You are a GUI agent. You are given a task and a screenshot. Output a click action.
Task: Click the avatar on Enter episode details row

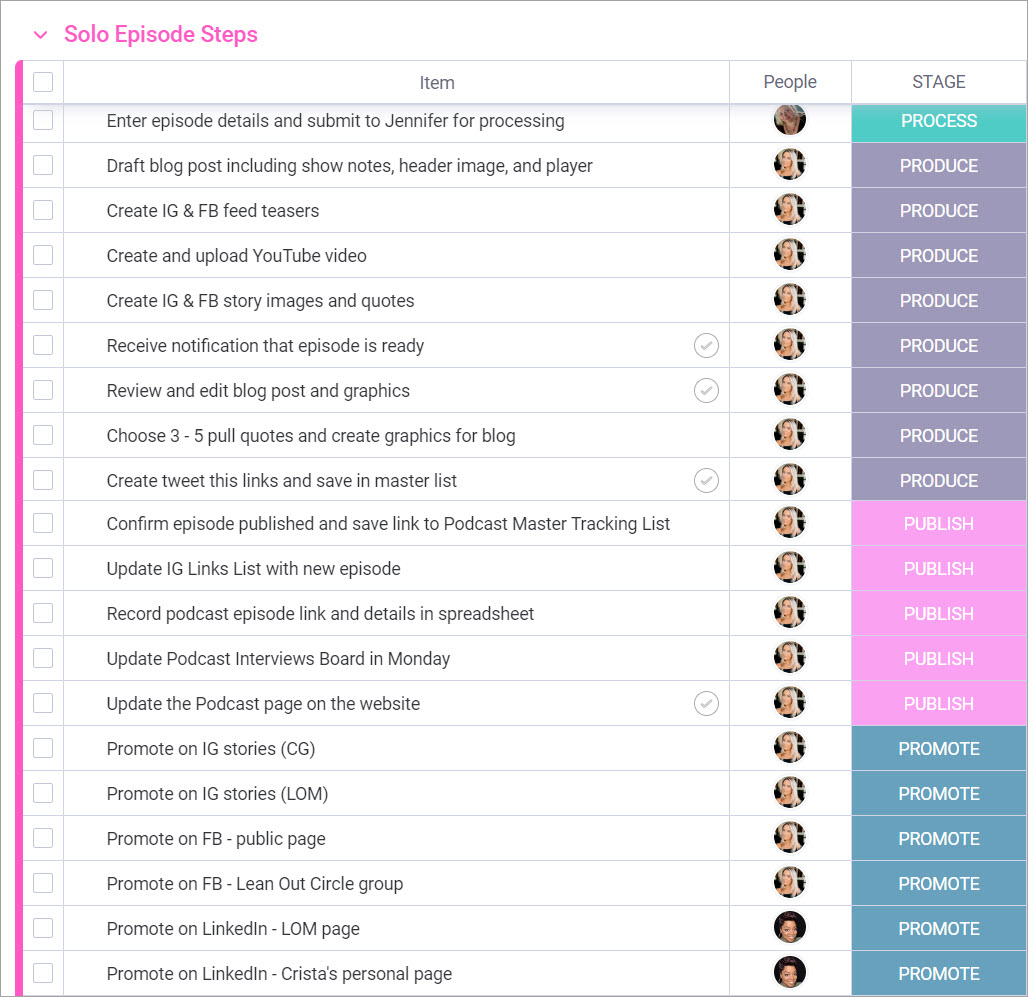tap(789, 120)
